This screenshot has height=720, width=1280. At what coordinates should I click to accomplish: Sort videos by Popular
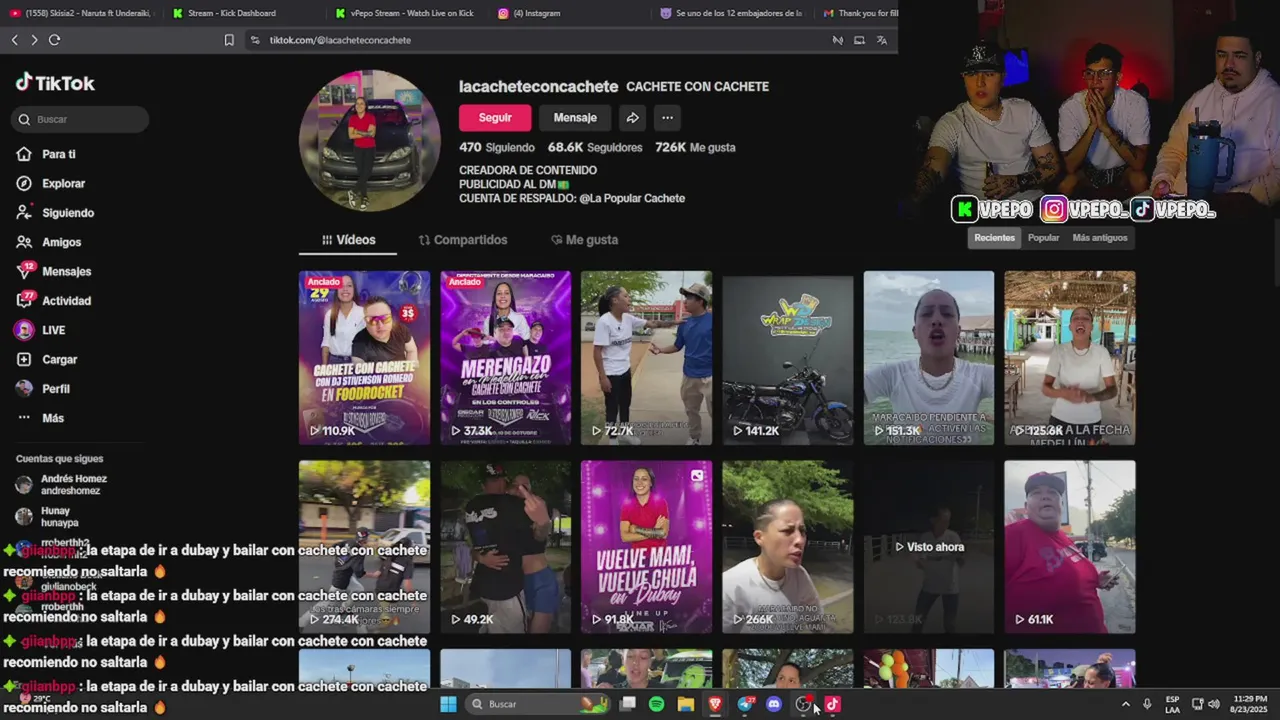coord(1043,238)
